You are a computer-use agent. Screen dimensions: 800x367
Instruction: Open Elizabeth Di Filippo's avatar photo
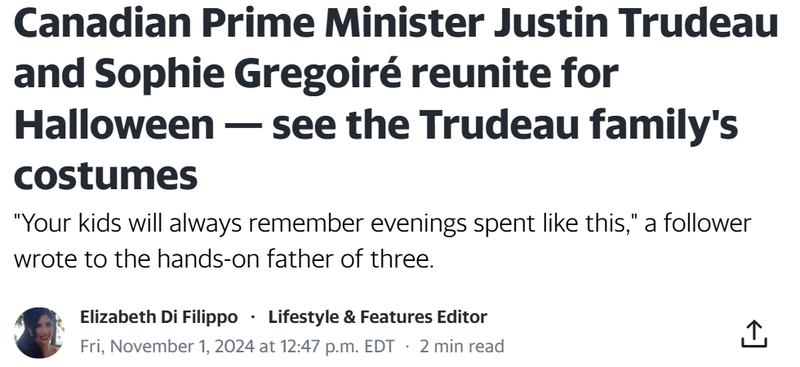39,332
